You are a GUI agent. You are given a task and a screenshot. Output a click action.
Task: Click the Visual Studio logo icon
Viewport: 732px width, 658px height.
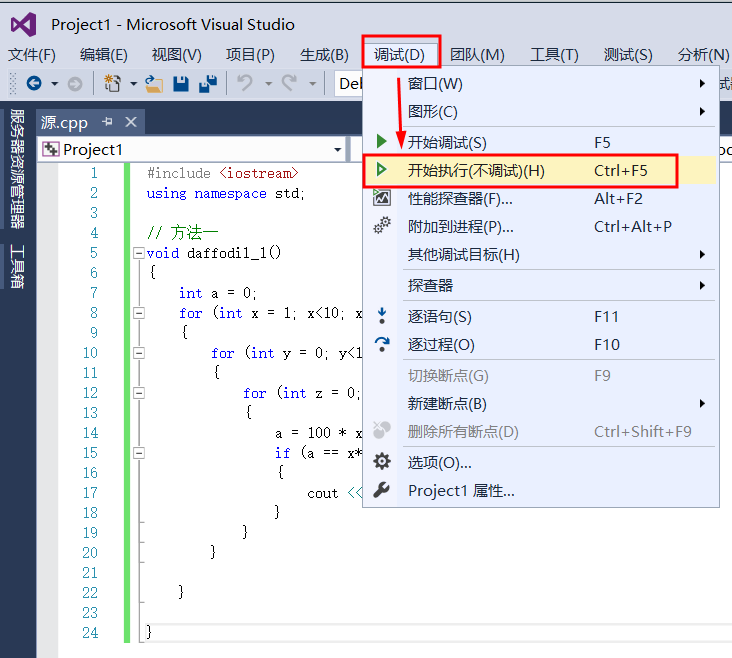(23, 25)
